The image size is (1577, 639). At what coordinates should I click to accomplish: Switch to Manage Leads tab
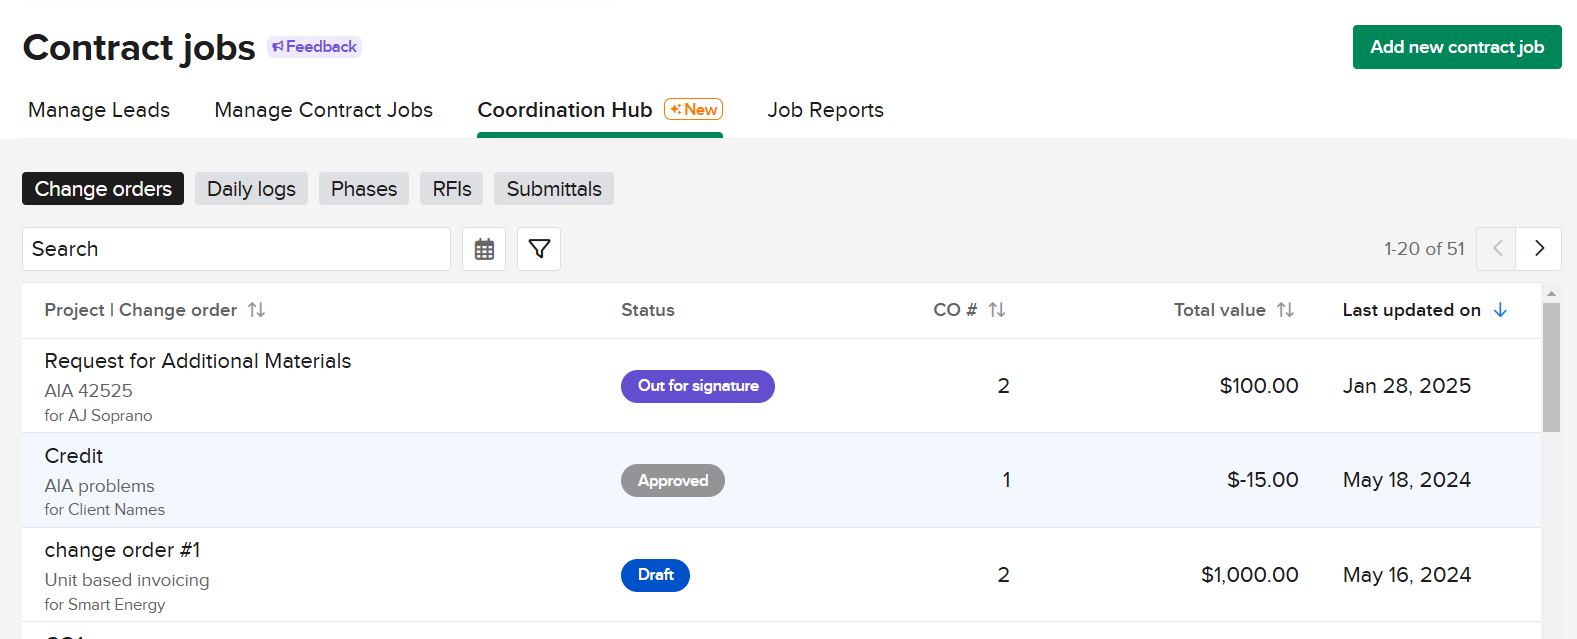coord(99,110)
